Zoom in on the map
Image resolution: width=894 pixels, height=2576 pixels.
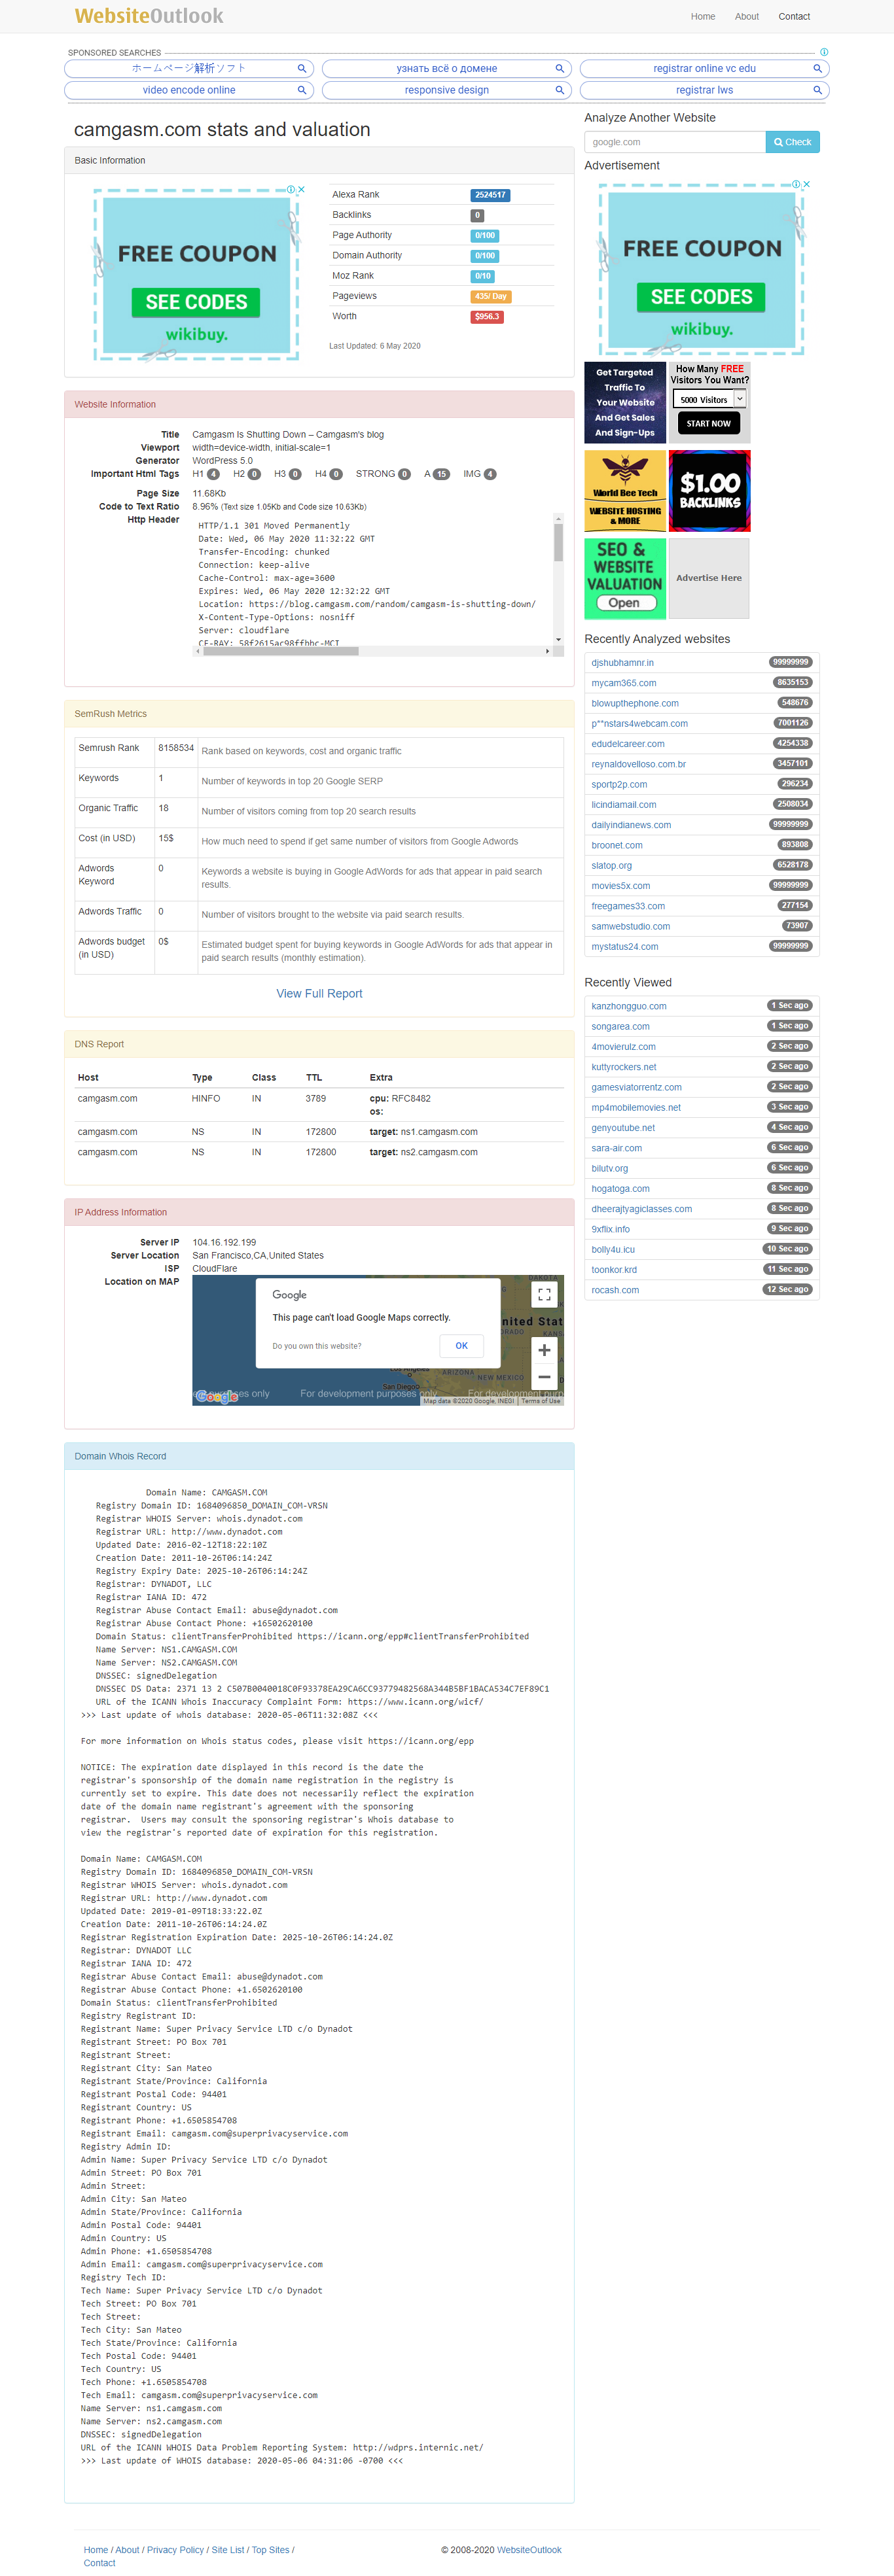[544, 1350]
